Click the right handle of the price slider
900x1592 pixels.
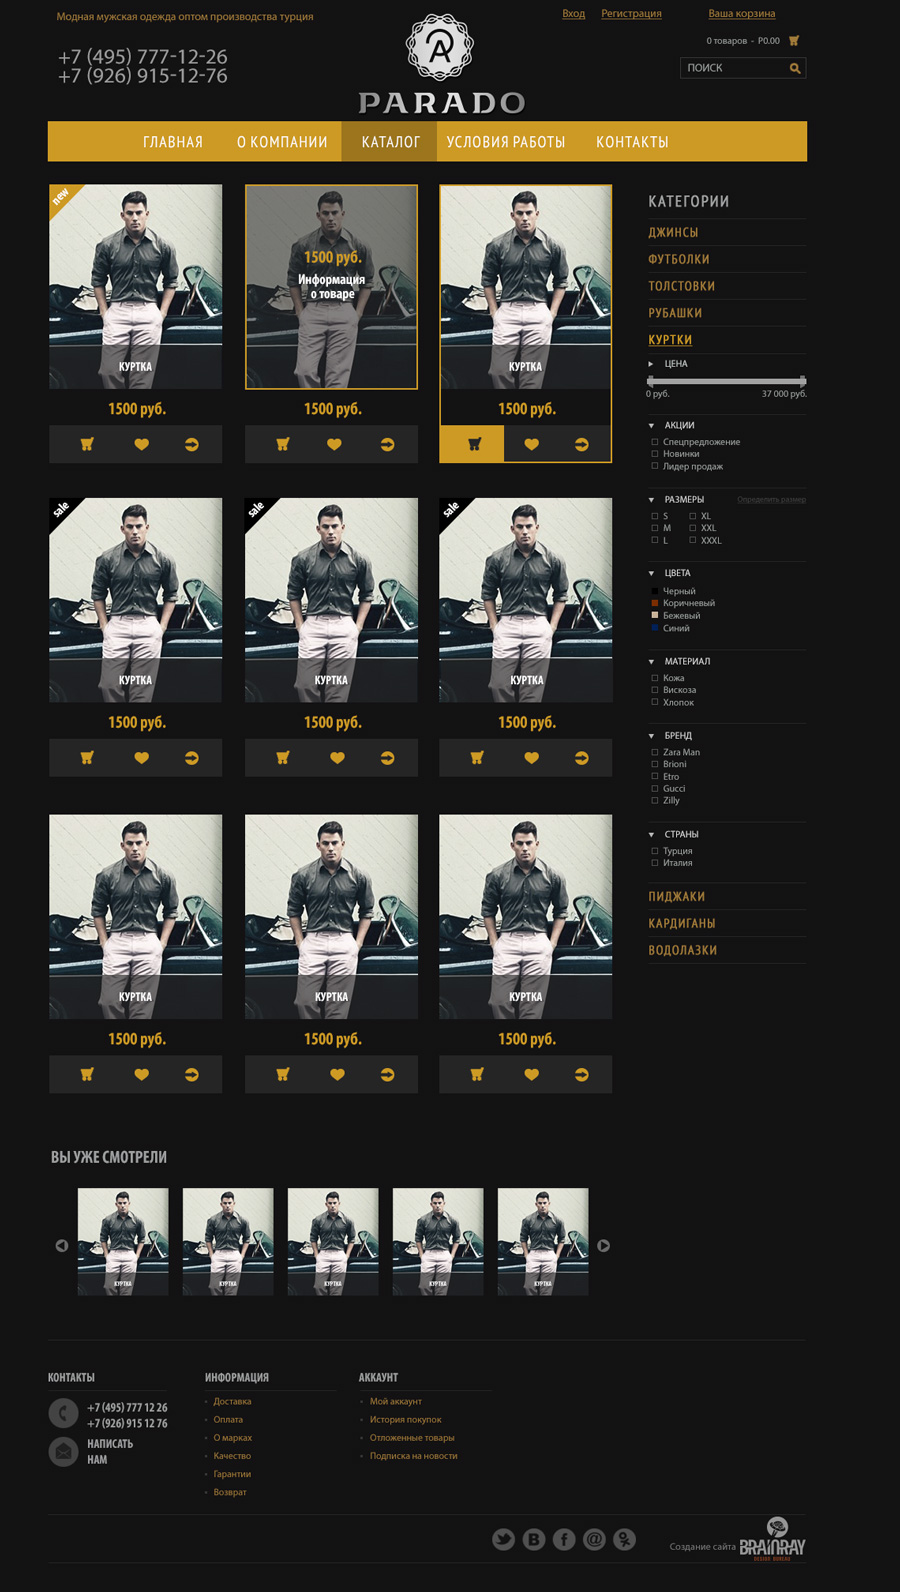point(802,381)
